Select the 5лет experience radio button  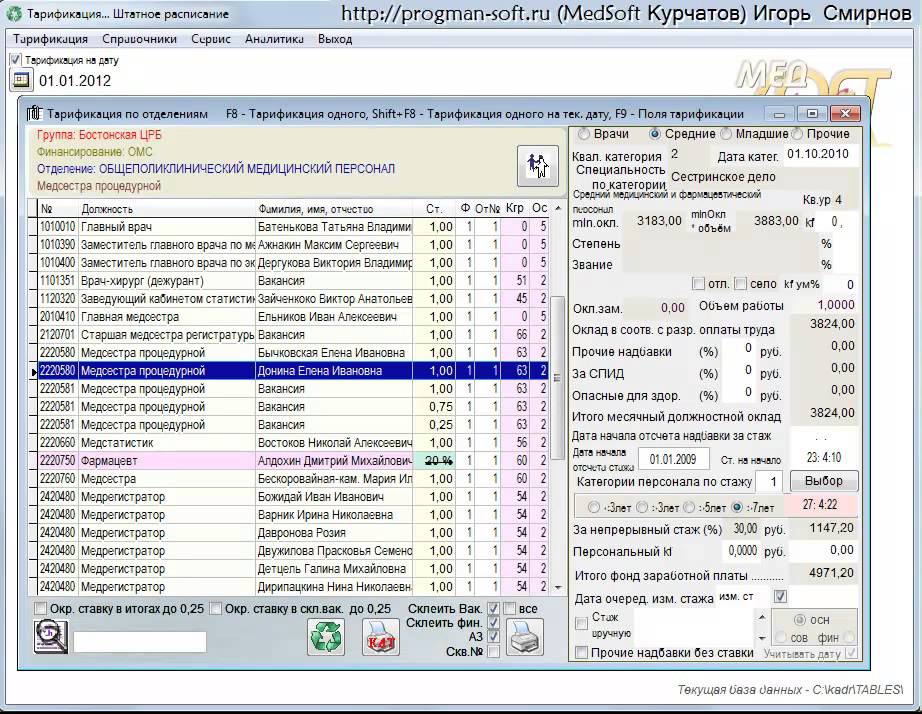689,507
